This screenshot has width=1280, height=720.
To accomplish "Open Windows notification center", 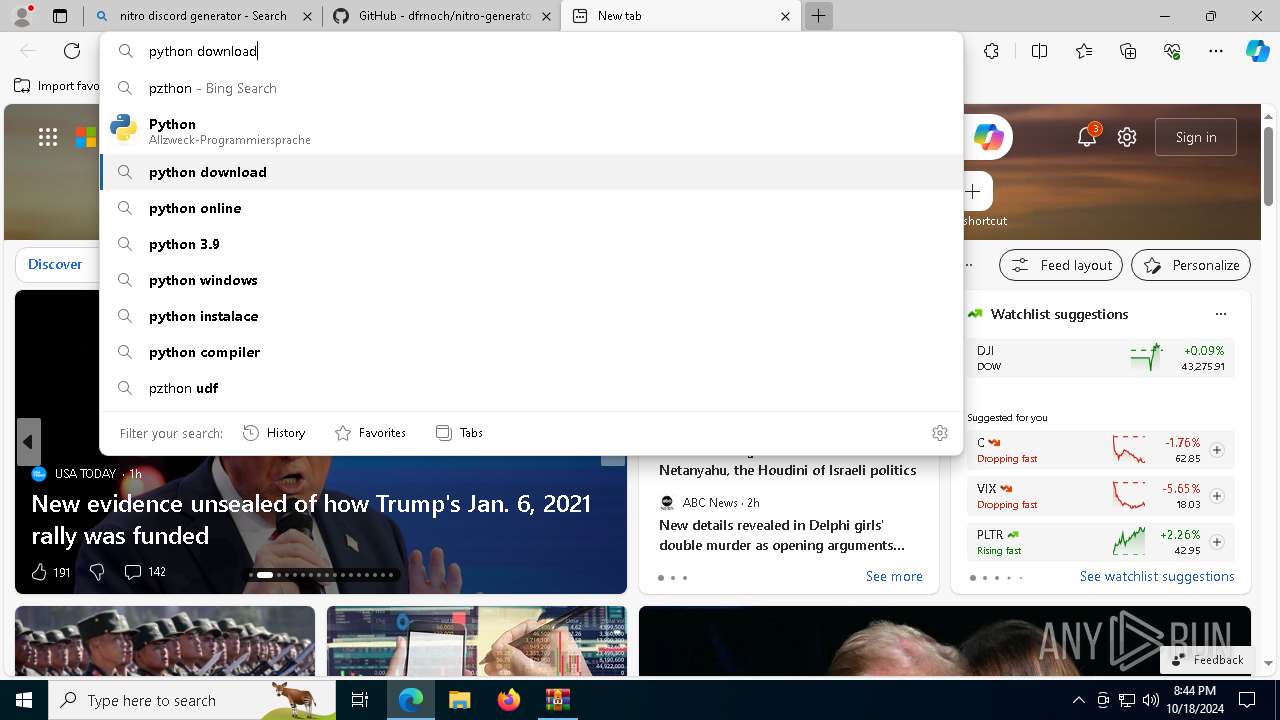I will [1247, 700].
